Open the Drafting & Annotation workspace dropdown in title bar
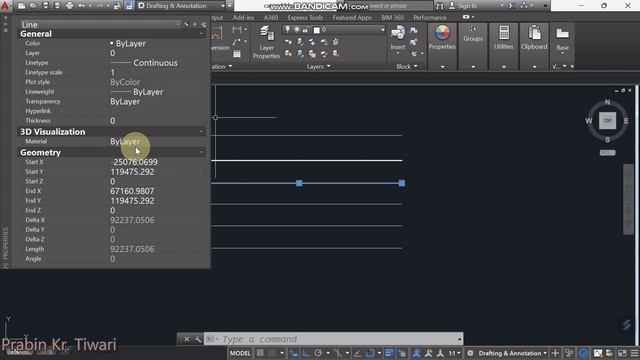The height and width of the screenshot is (360, 640). (182, 6)
